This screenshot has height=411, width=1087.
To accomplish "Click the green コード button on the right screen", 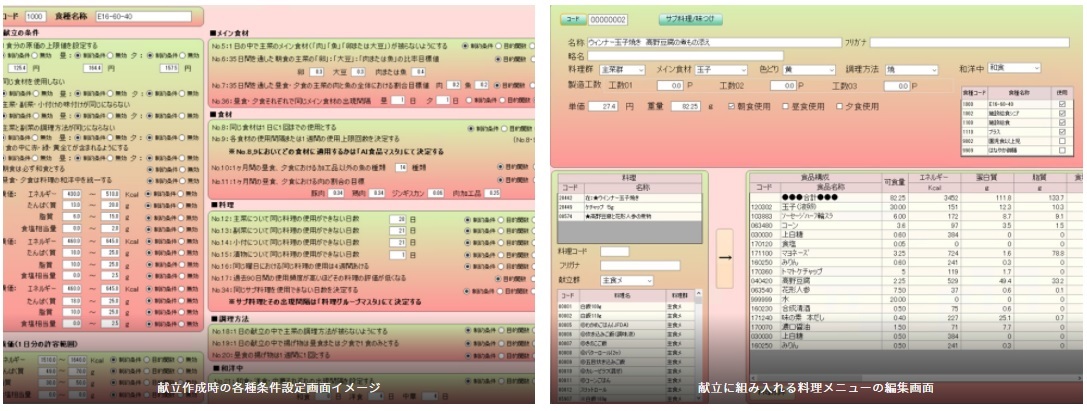I will (x=571, y=18).
